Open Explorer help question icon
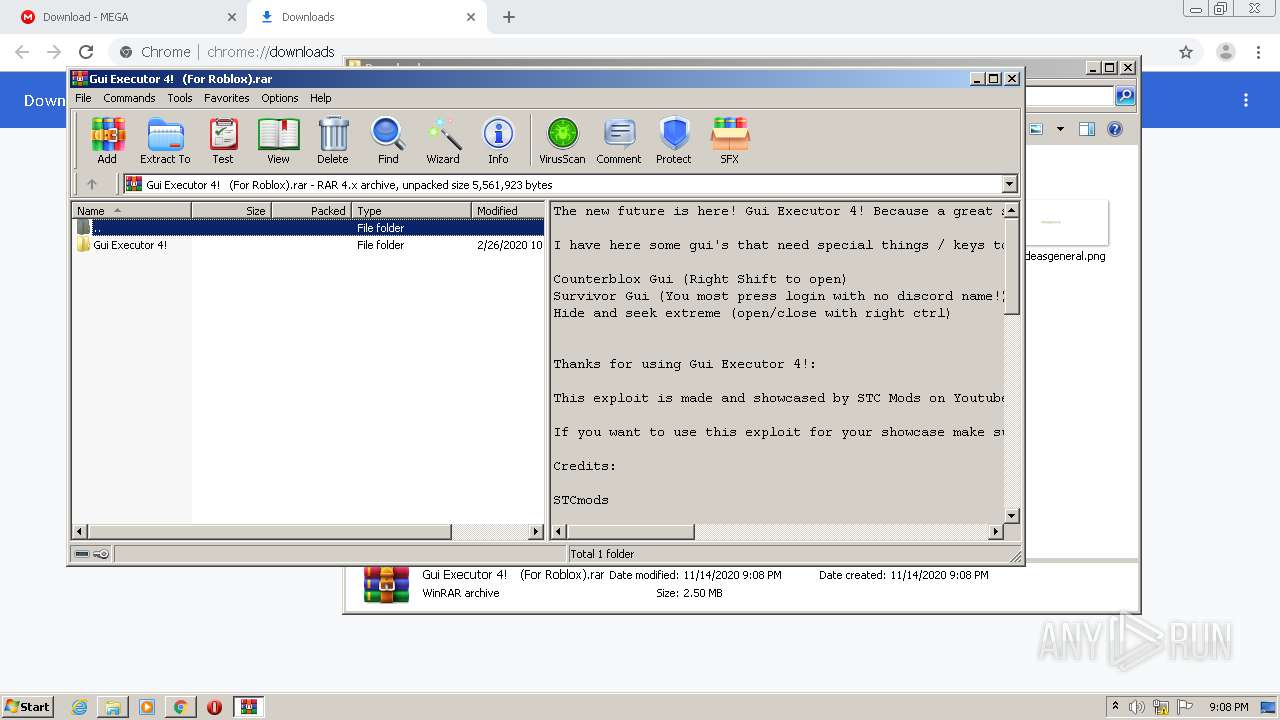The image size is (1280, 720). click(1115, 129)
